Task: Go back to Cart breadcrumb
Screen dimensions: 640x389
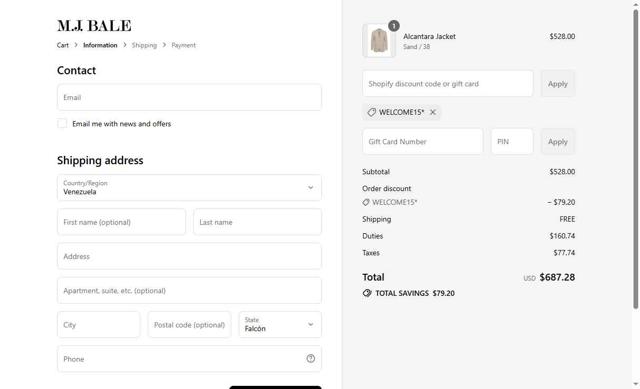Action: click(x=62, y=45)
